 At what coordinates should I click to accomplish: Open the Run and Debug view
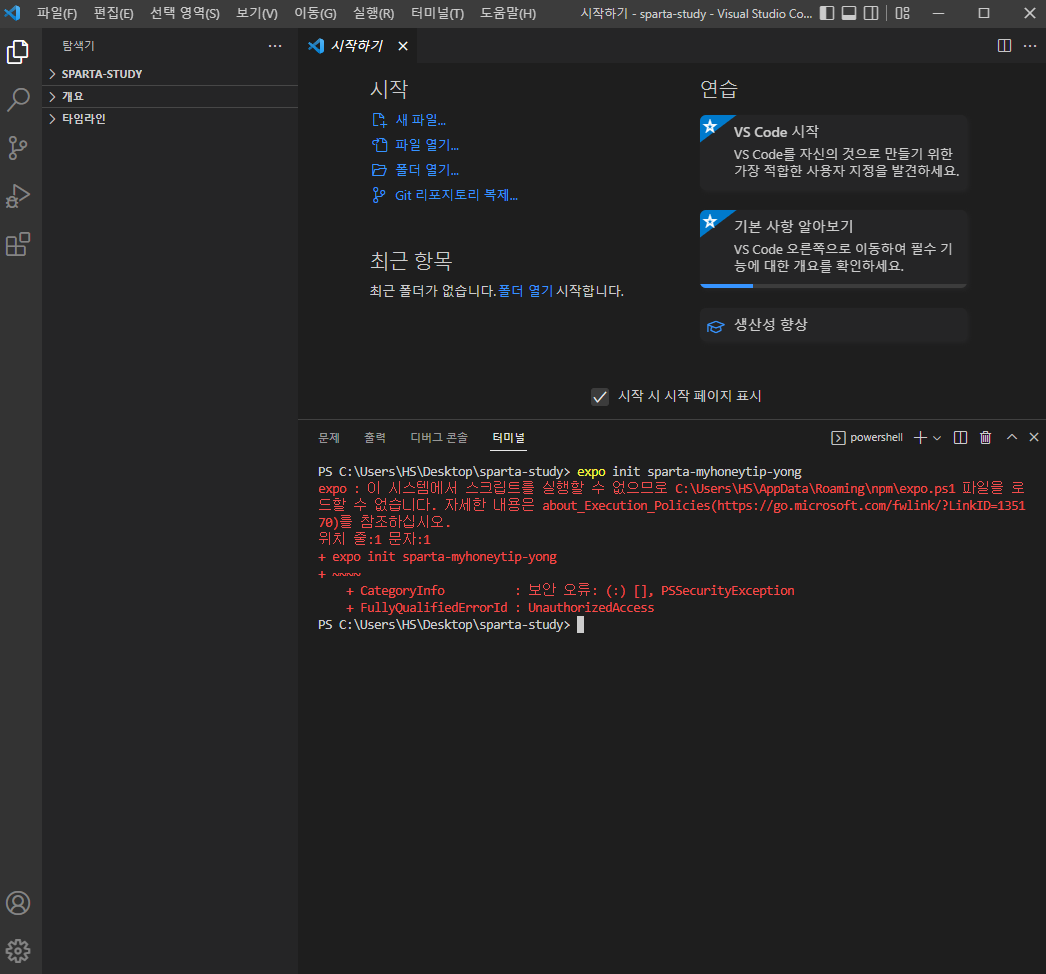click(x=18, y=196)
